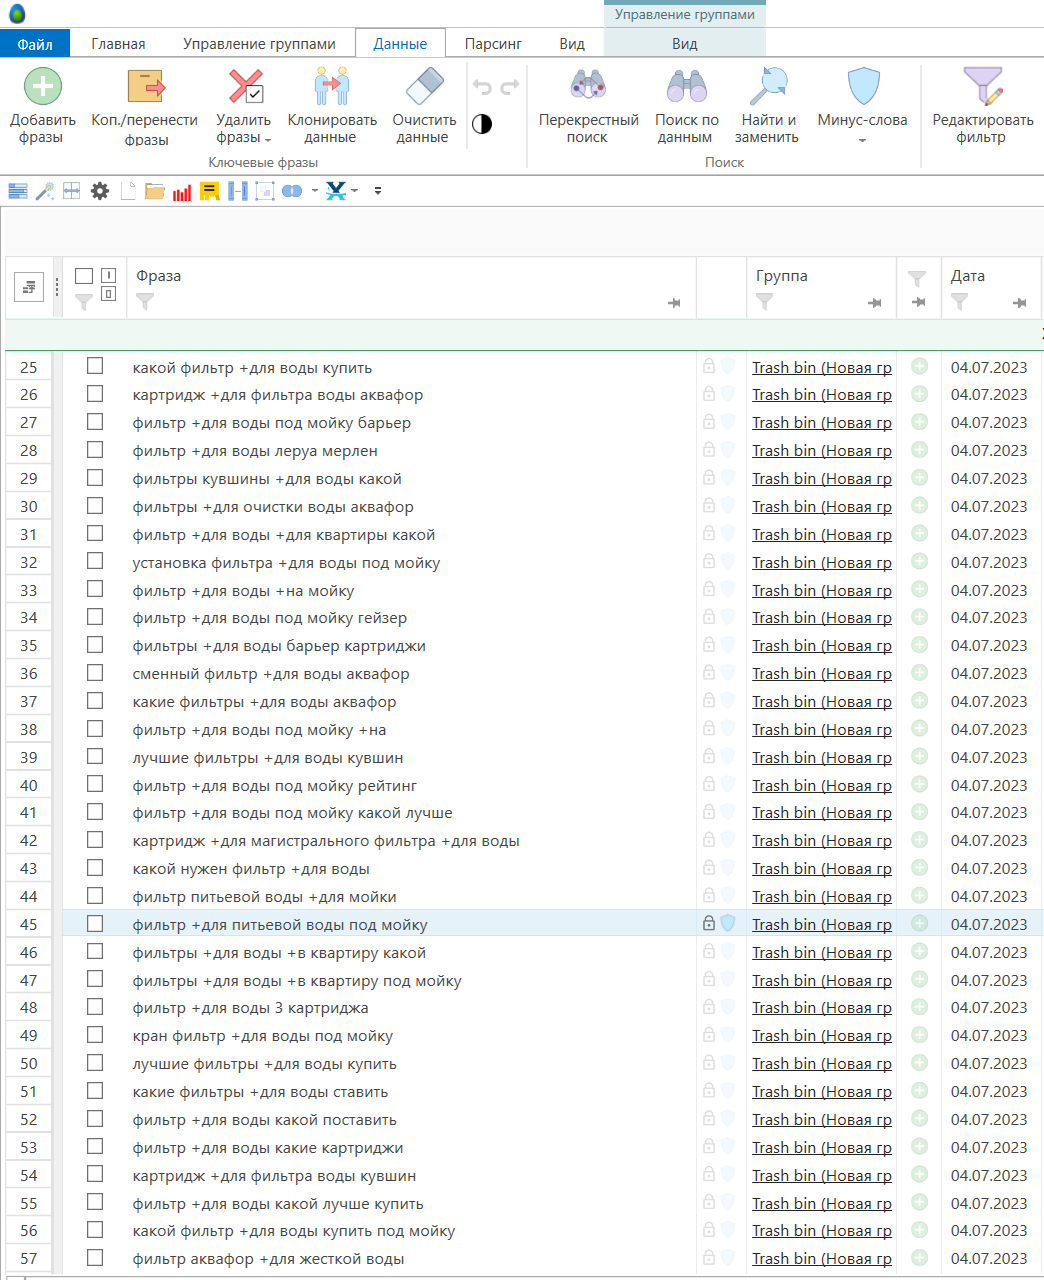Toggle the black-white contrast circle icon
This screenshot has height=1280, width=1044.
click(482, 124)
